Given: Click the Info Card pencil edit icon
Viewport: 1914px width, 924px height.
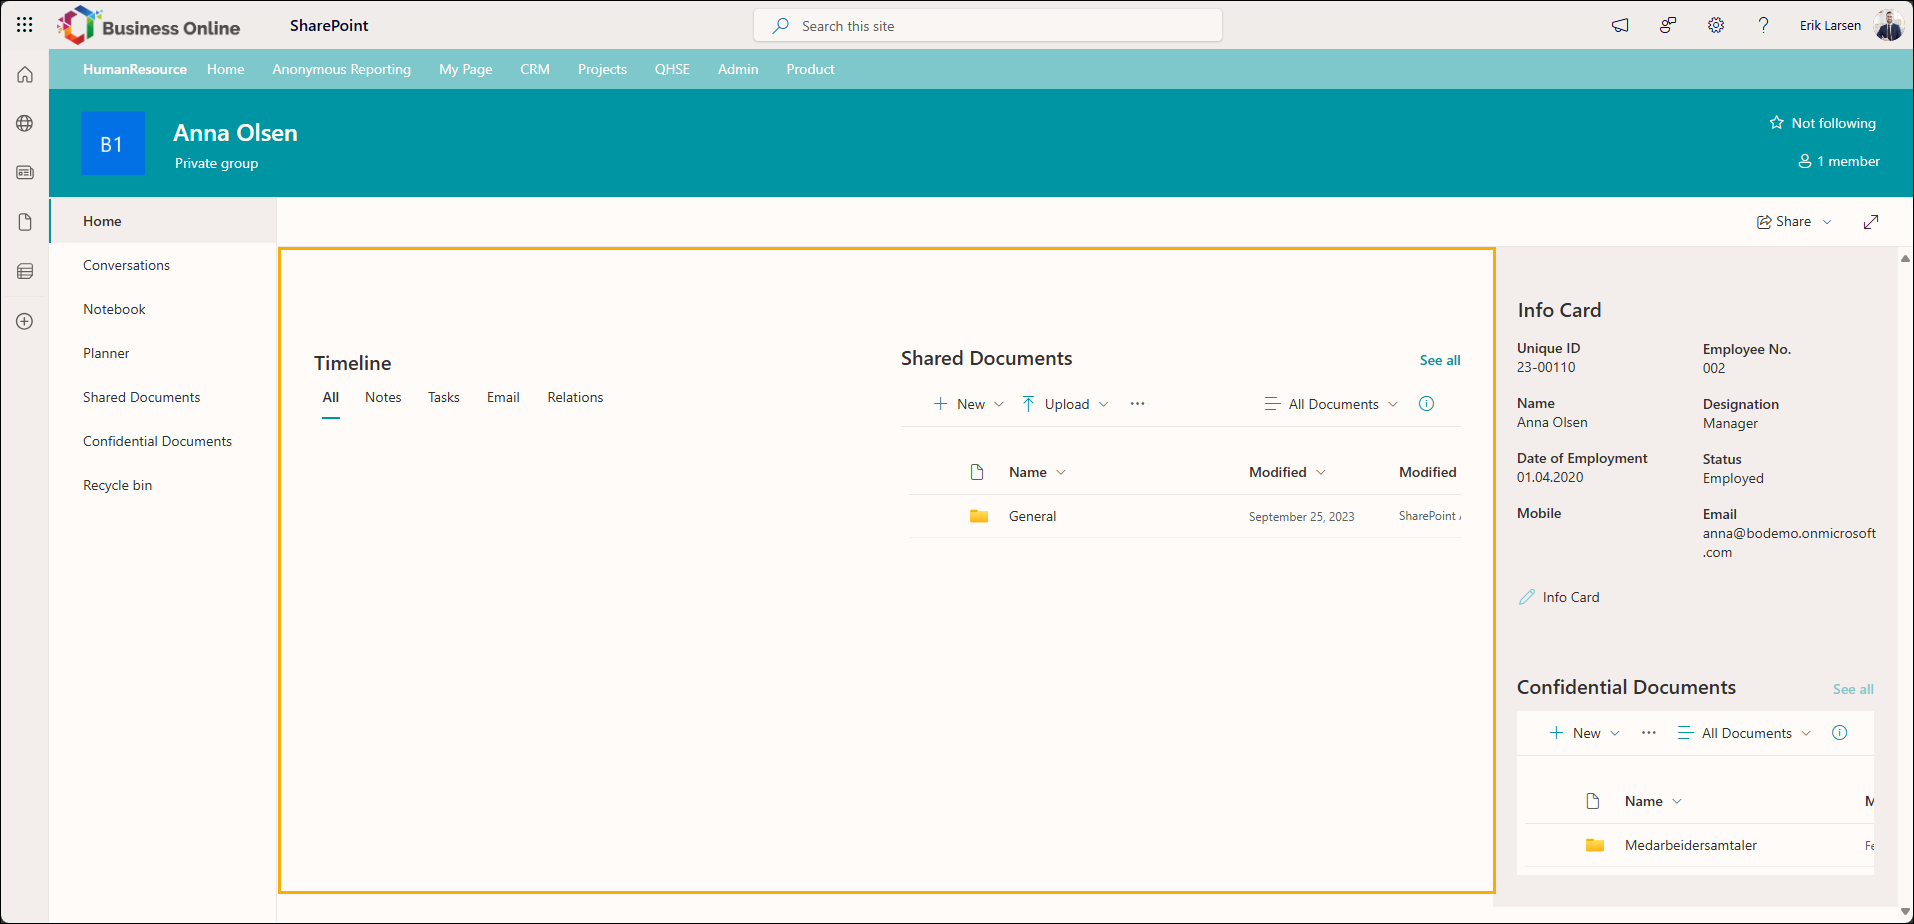Looking at the screenshot, I should (x=1527, y=597).
